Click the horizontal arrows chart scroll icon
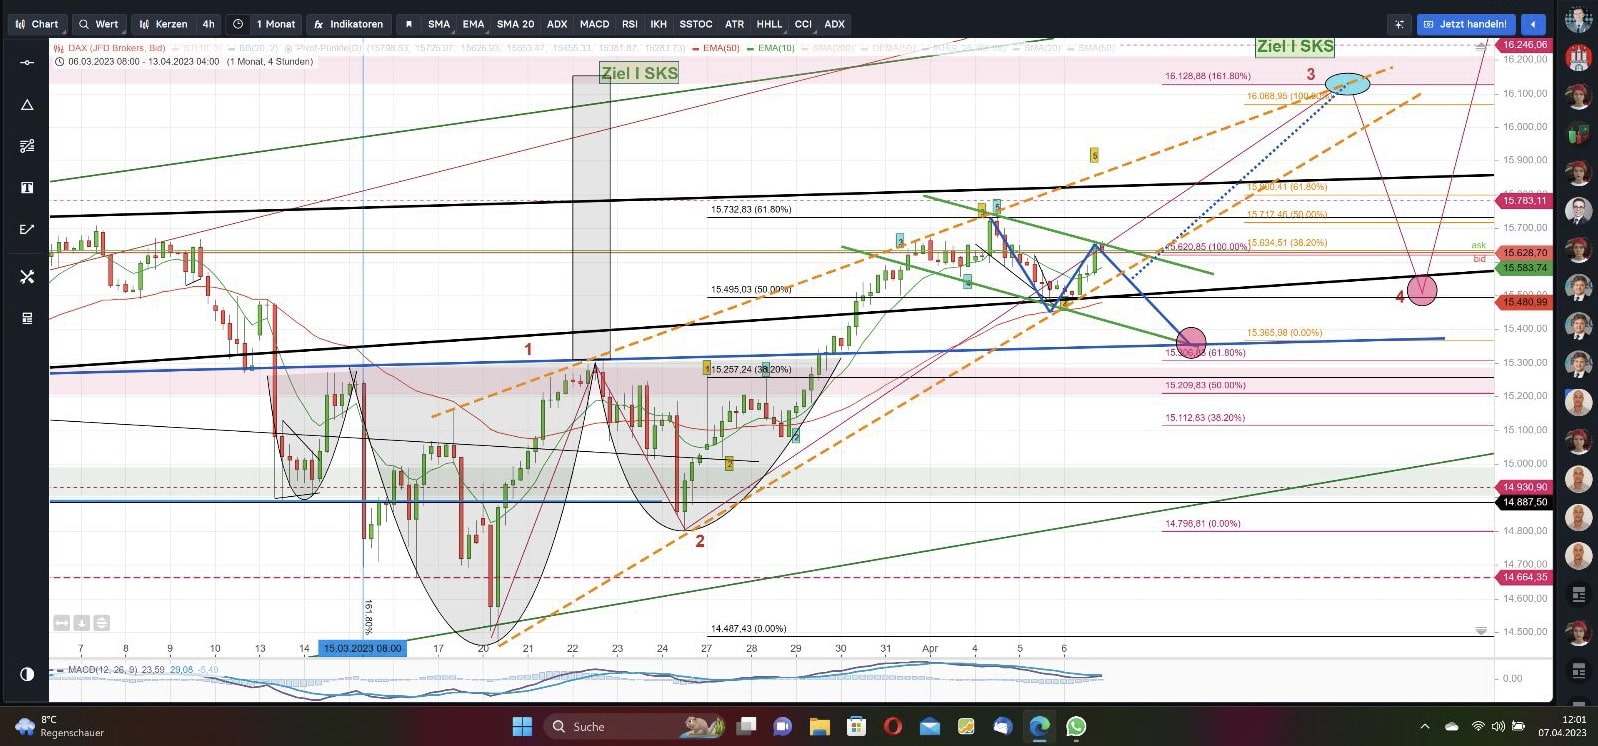Screen dimensions: 1598x746 62,623
